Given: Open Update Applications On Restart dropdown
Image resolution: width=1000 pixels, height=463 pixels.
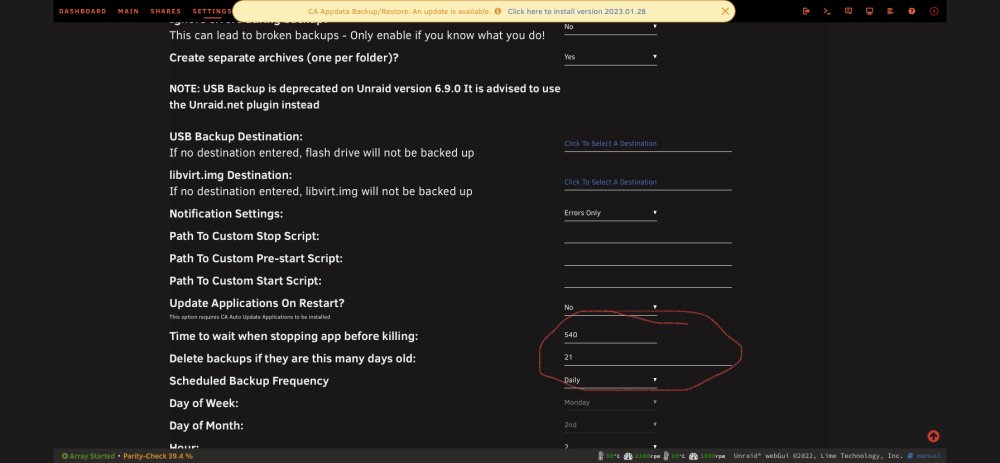Looking at the screenshot, I should [x=610, y=307].
